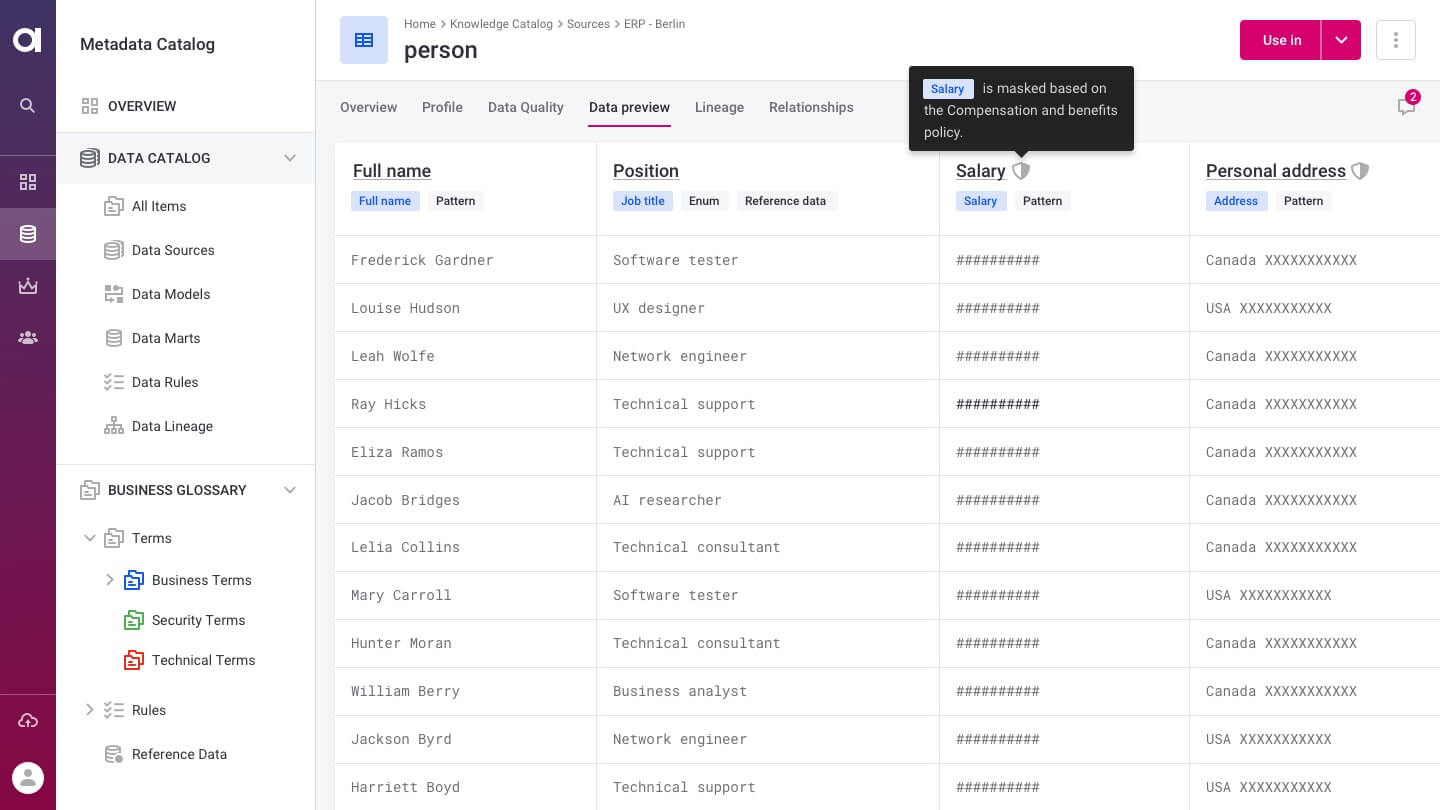Screen dimensions: 1440x810
Task: Open the user profile avatar at bottom left
Action: [x=28, y=778]
